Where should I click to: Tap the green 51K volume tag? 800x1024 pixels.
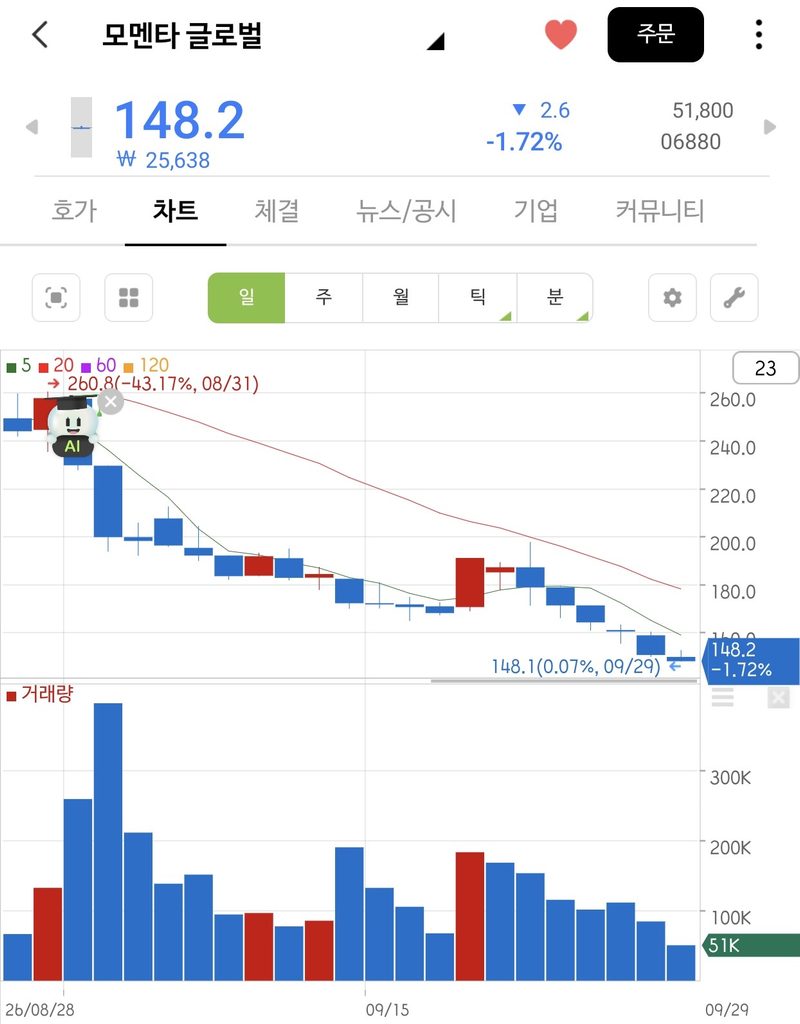[751, 945]
